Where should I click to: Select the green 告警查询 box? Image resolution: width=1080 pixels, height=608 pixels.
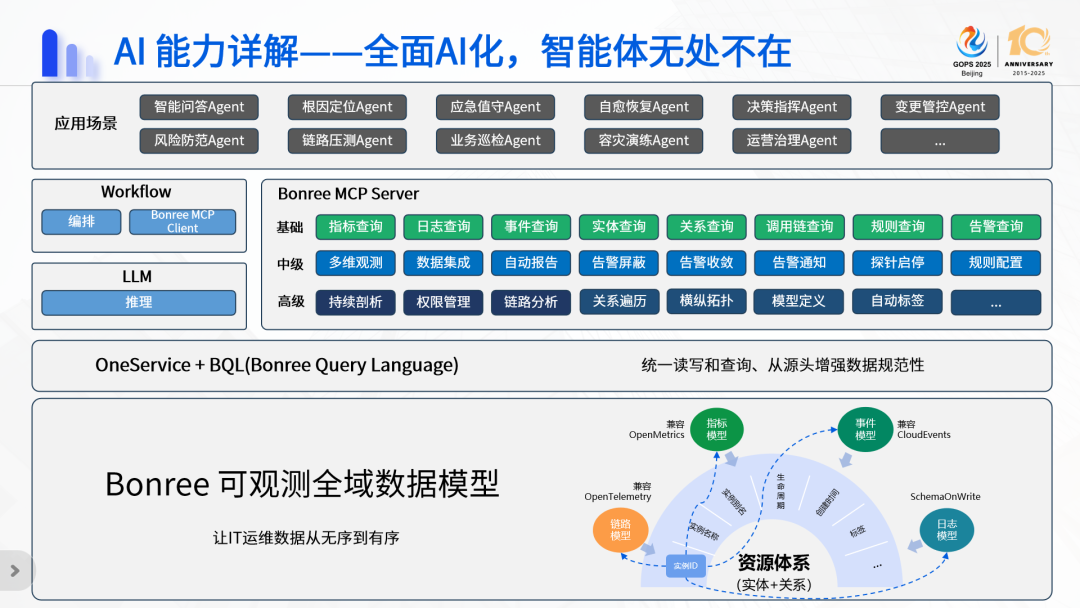point(995,227)
